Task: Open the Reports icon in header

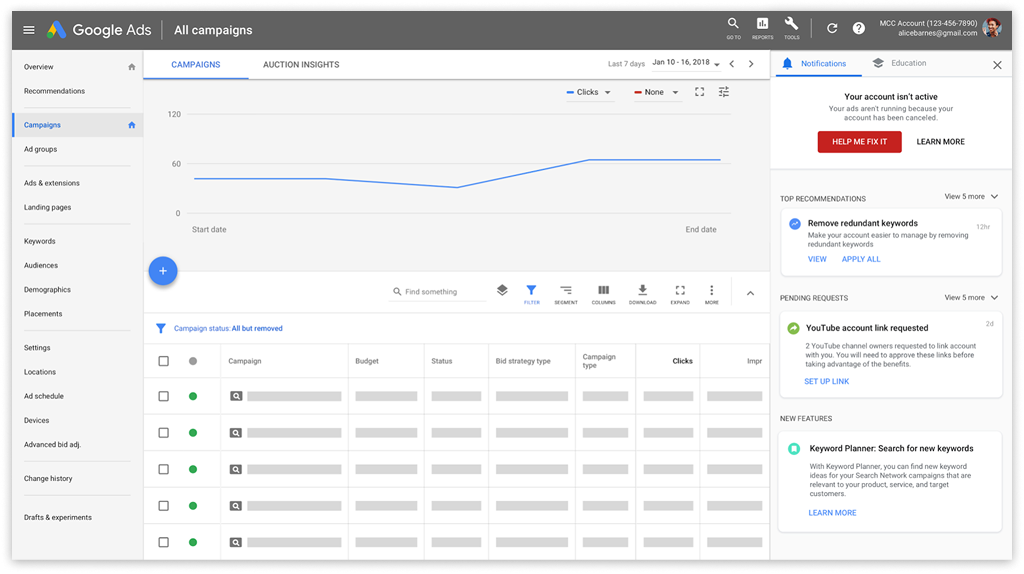Action: pyautogui.click(x=762, y=27)
